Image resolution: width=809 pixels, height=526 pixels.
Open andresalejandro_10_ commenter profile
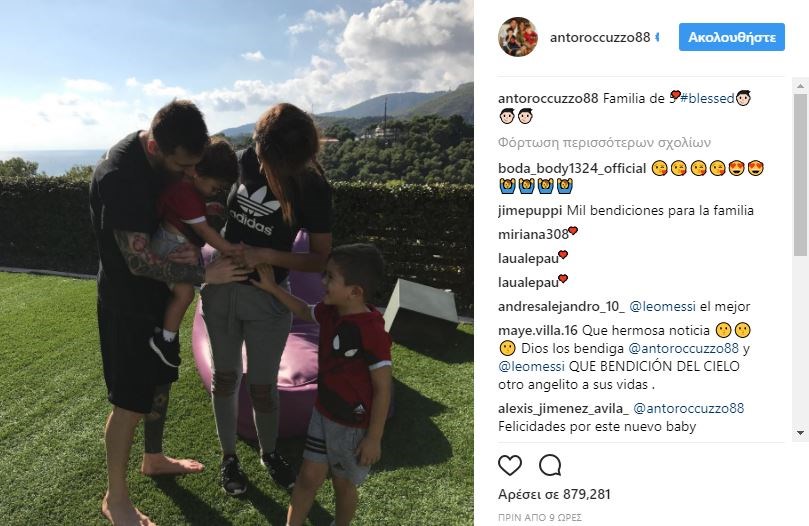click(561, 306)
